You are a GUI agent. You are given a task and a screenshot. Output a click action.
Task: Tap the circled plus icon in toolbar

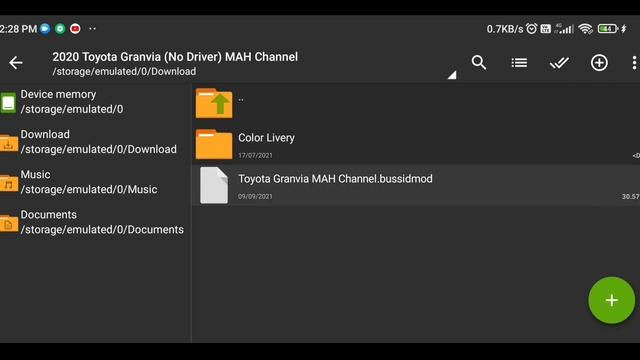click(599, 62)
